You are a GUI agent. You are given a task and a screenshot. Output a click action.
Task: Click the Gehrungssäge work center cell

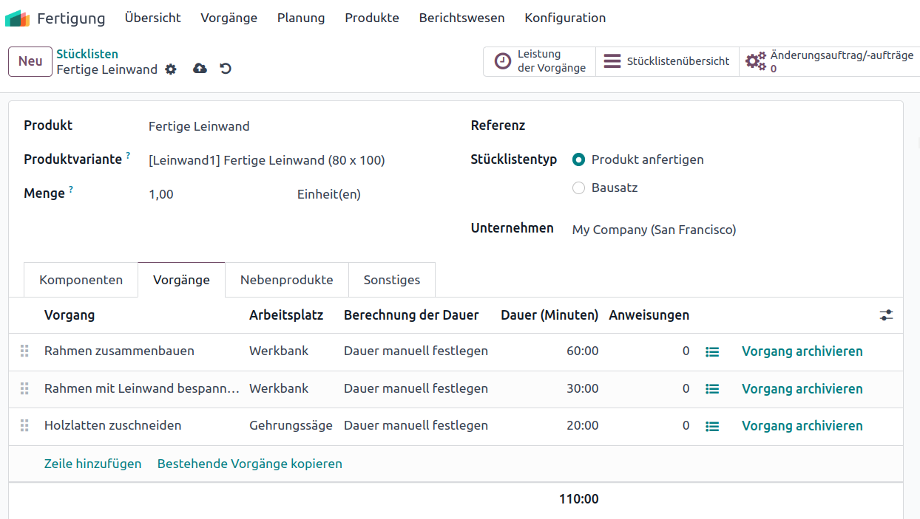tap(291, 425)
